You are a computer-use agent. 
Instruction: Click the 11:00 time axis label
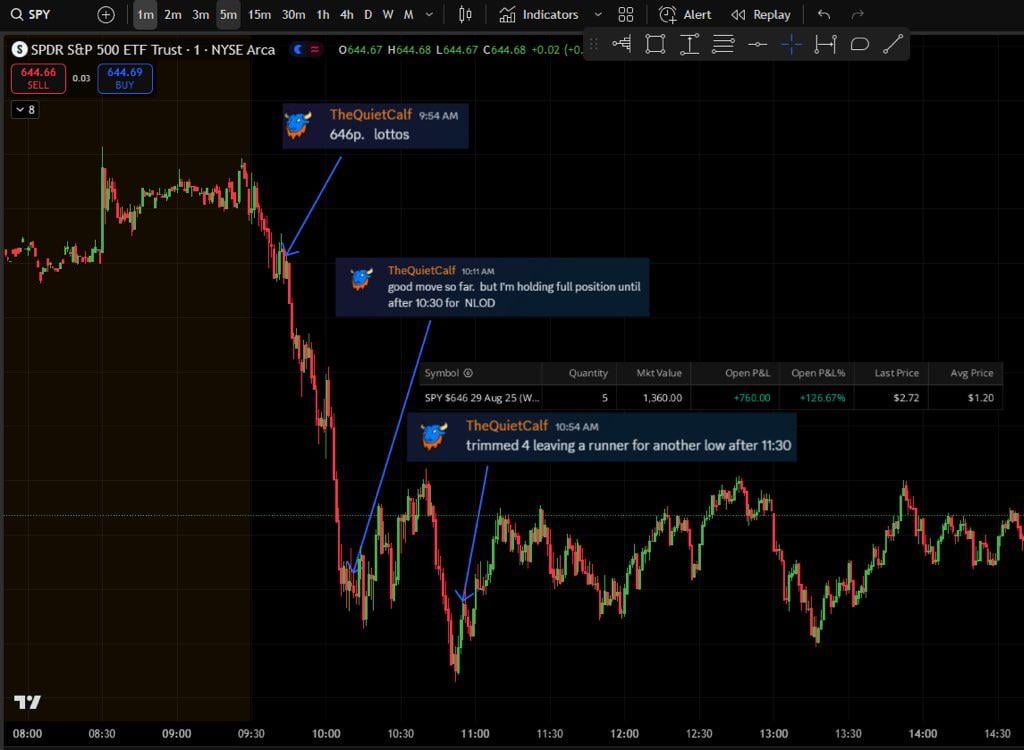click(x=475, y=734)
